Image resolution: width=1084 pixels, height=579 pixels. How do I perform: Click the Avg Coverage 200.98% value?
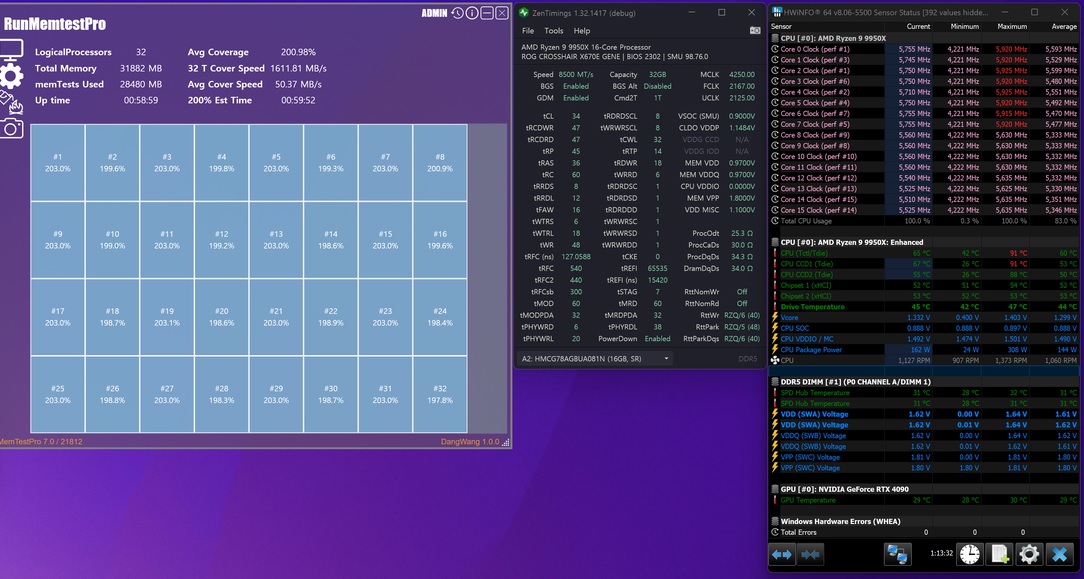[298, 52]
